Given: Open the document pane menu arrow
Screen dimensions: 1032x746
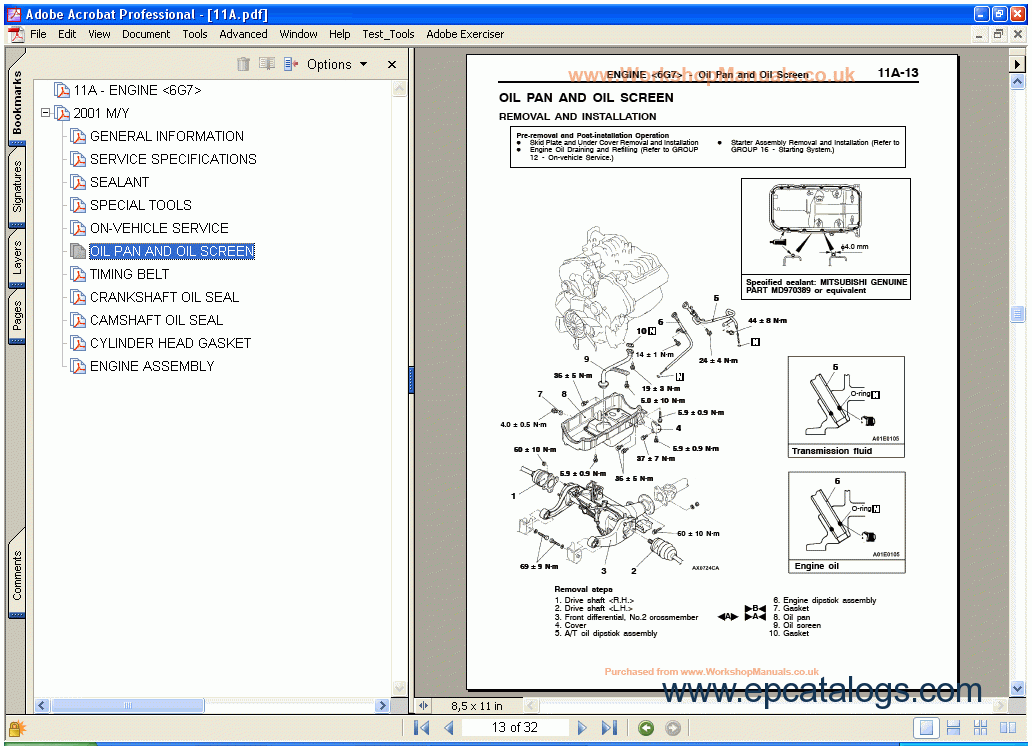Looking at the screenshot, I should pyautogui.click(x=1017, y=64).
